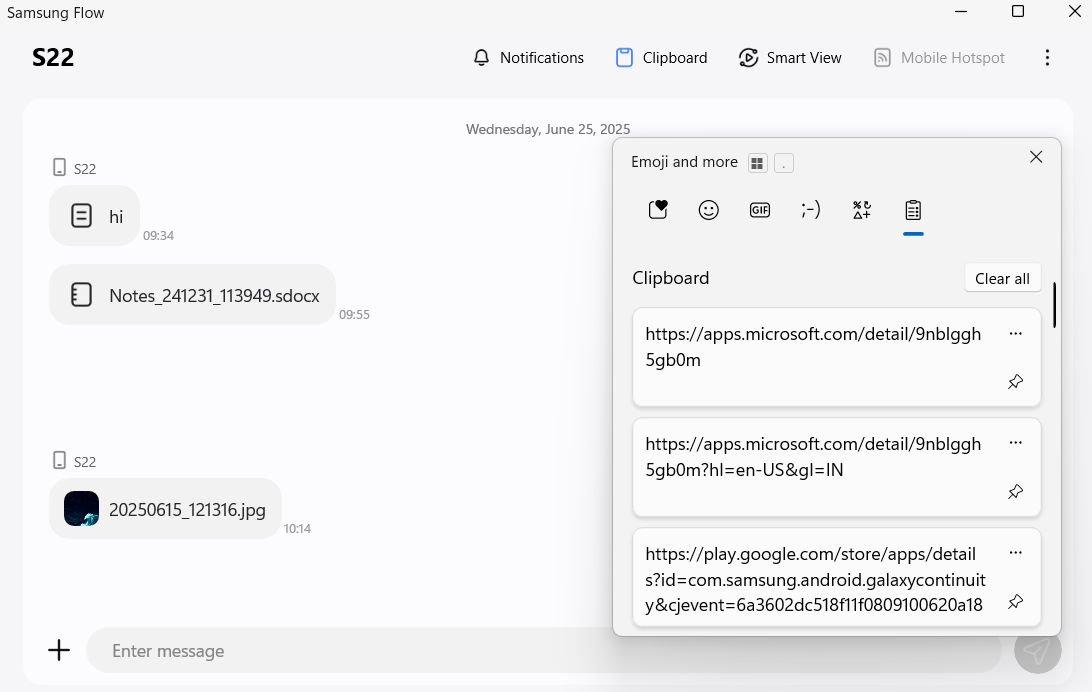The height and width of the screenshot is (692, 1092).
Task: Pin the en-US Microsoft Store link
Action: [1015, 491]
